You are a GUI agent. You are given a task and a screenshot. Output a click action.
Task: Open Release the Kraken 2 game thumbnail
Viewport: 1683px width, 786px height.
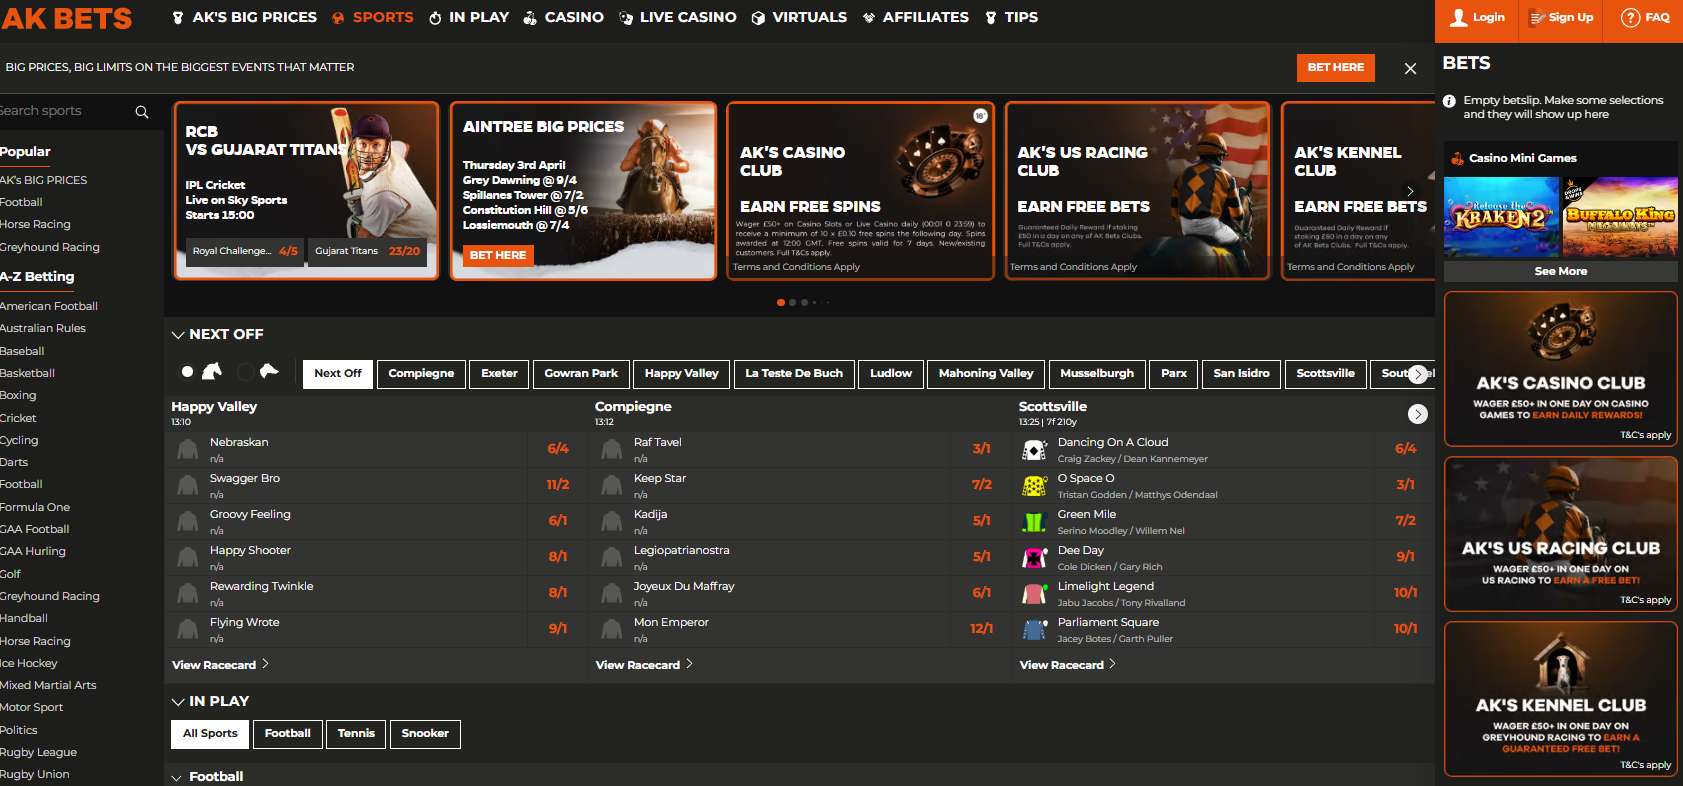pos(1501,217)
